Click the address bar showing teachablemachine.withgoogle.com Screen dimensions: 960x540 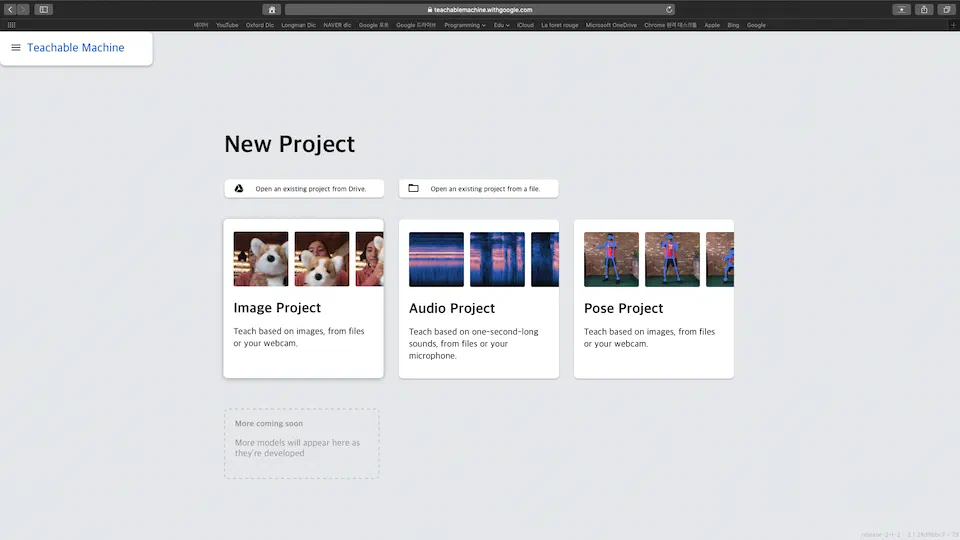(480, 9)
